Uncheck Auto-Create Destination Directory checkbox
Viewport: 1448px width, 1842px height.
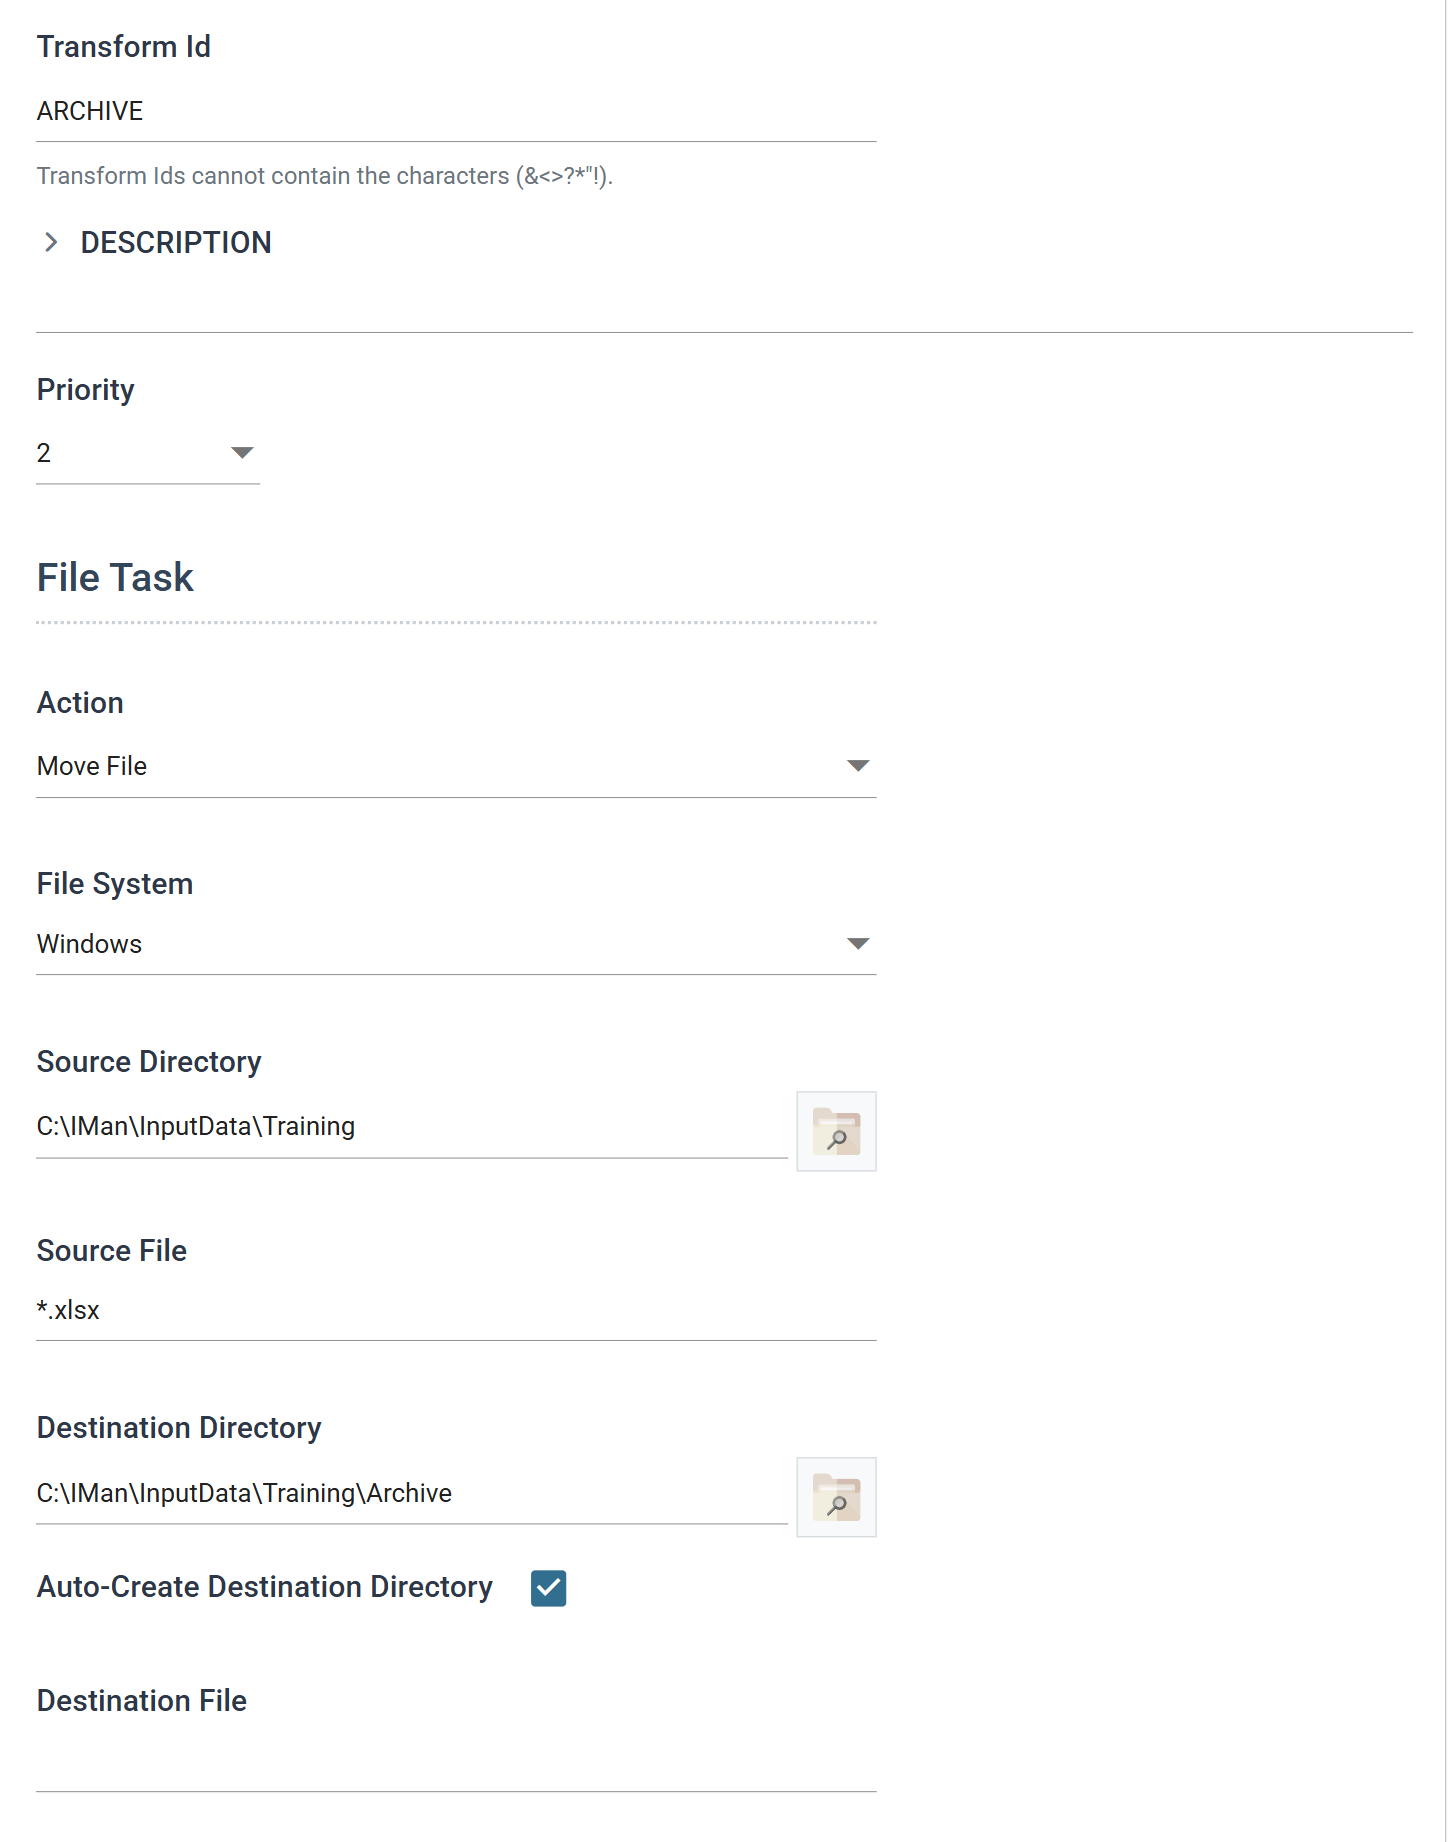tap(548, 1588)
